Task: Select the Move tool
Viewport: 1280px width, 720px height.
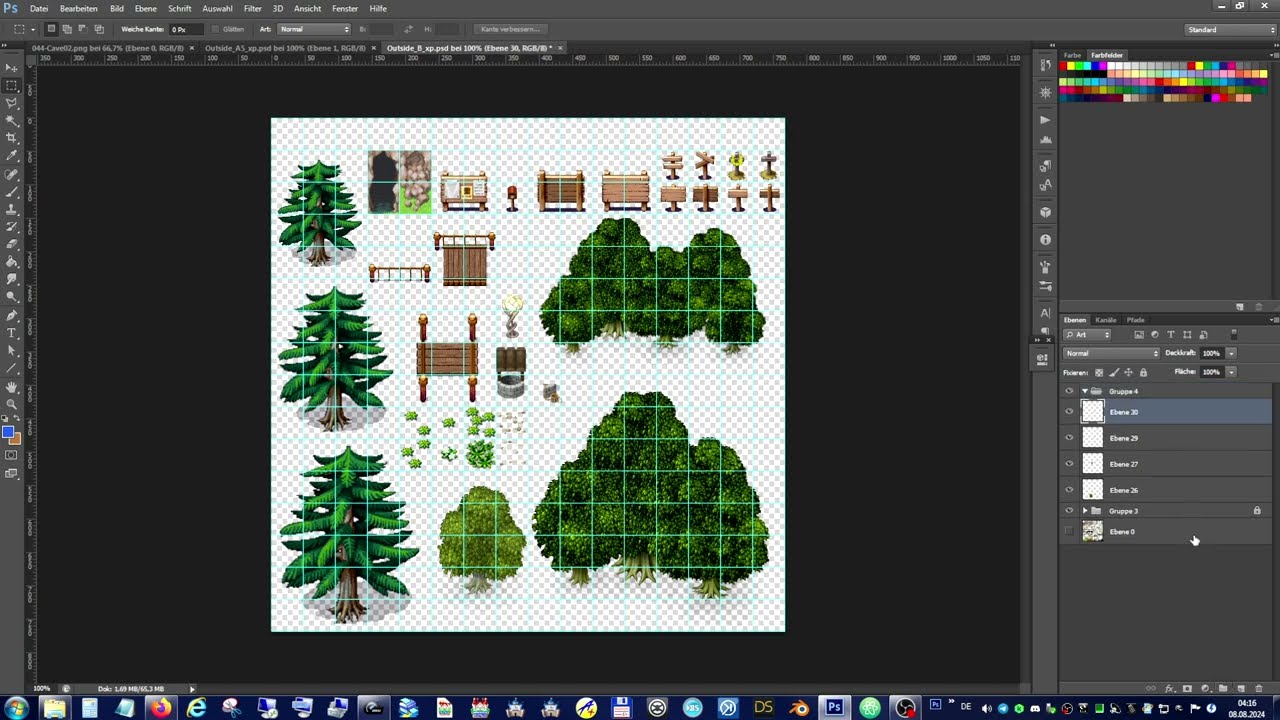Action: [x=12, y=68]
